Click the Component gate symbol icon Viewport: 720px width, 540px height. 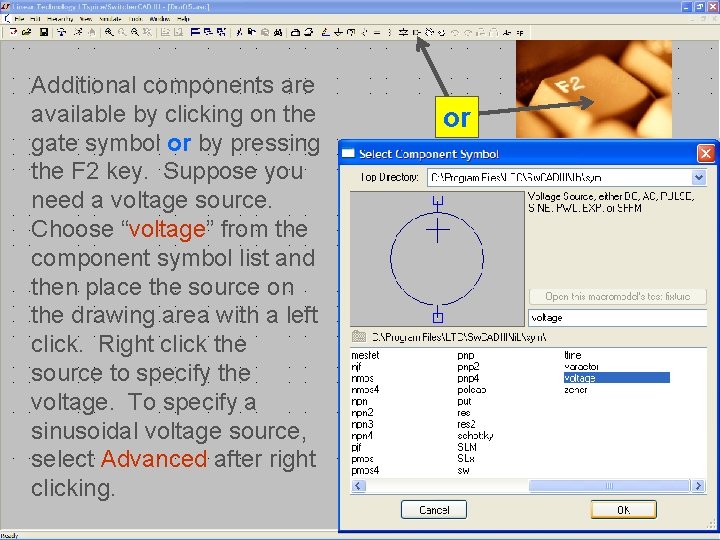416,32
